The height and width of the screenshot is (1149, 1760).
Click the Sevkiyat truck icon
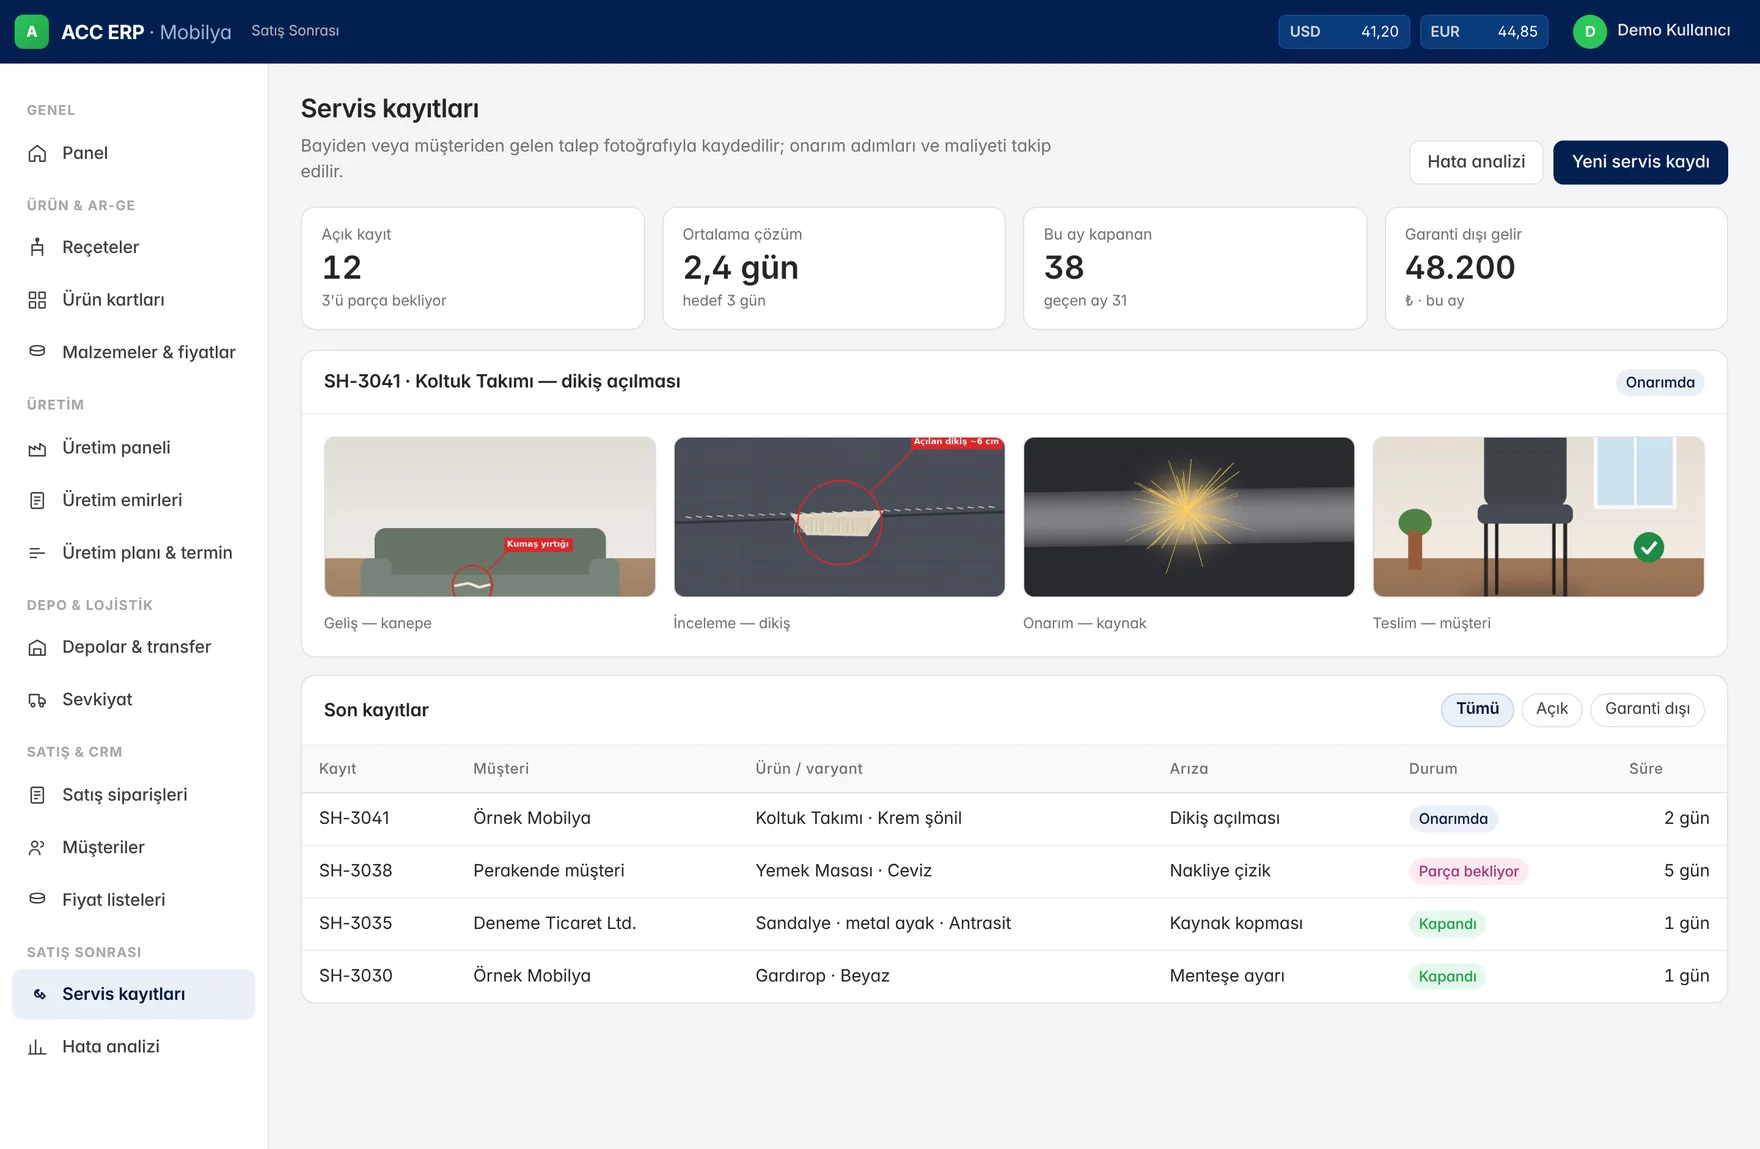[x=37, y=700]
